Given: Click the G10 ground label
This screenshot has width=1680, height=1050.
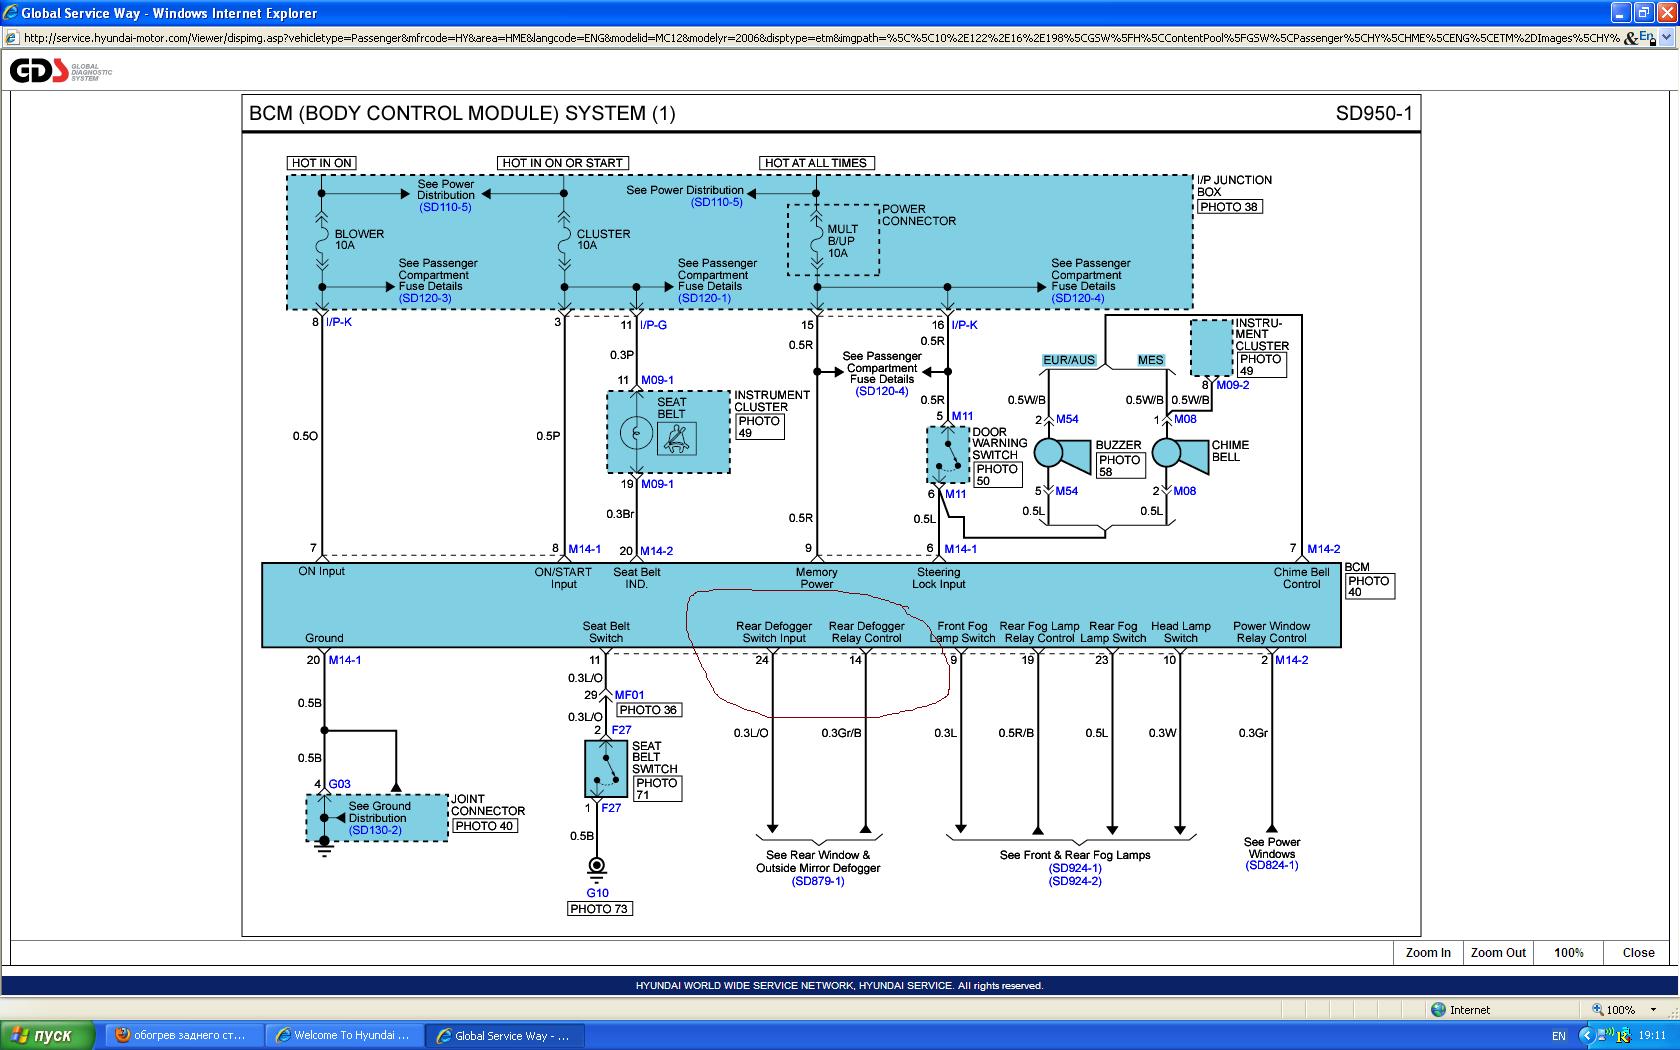Looking at the screenshot, I should click(597, 893).
